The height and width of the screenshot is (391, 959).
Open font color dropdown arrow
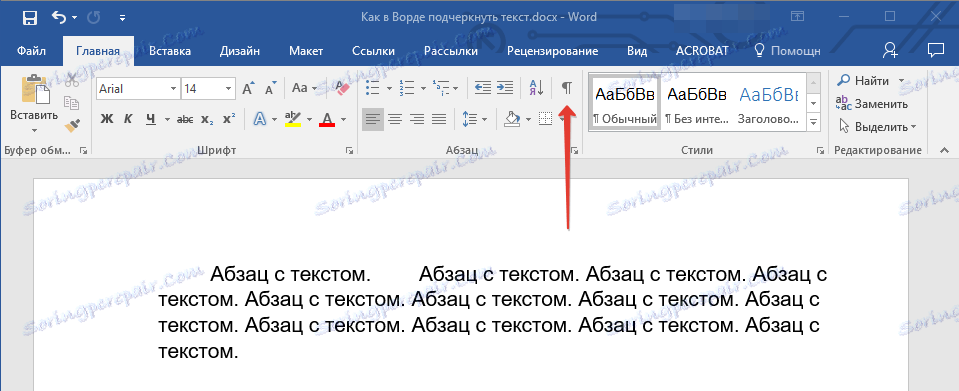click(343, 119)
